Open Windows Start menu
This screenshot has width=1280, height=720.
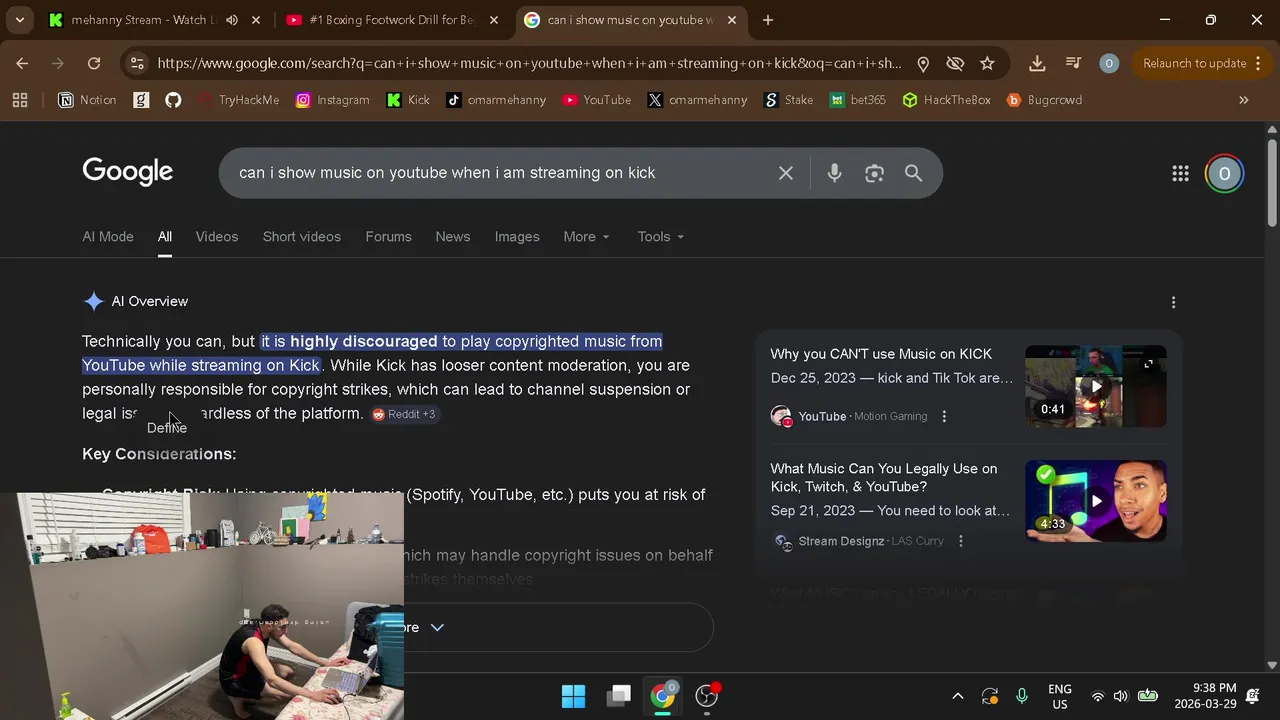(x=573, y=696)
